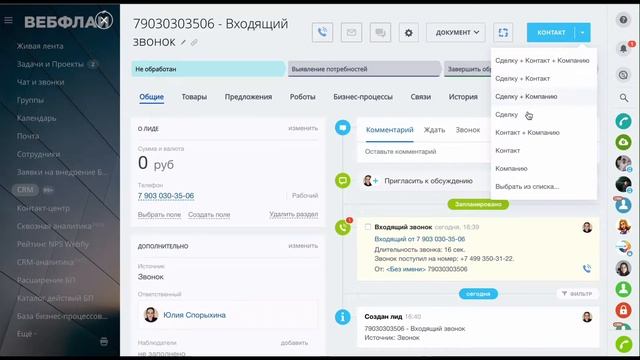The height and width of the screenshot is (360, 640).
Task: Click the search magnifier in the right panel
Action: [623, 98]
